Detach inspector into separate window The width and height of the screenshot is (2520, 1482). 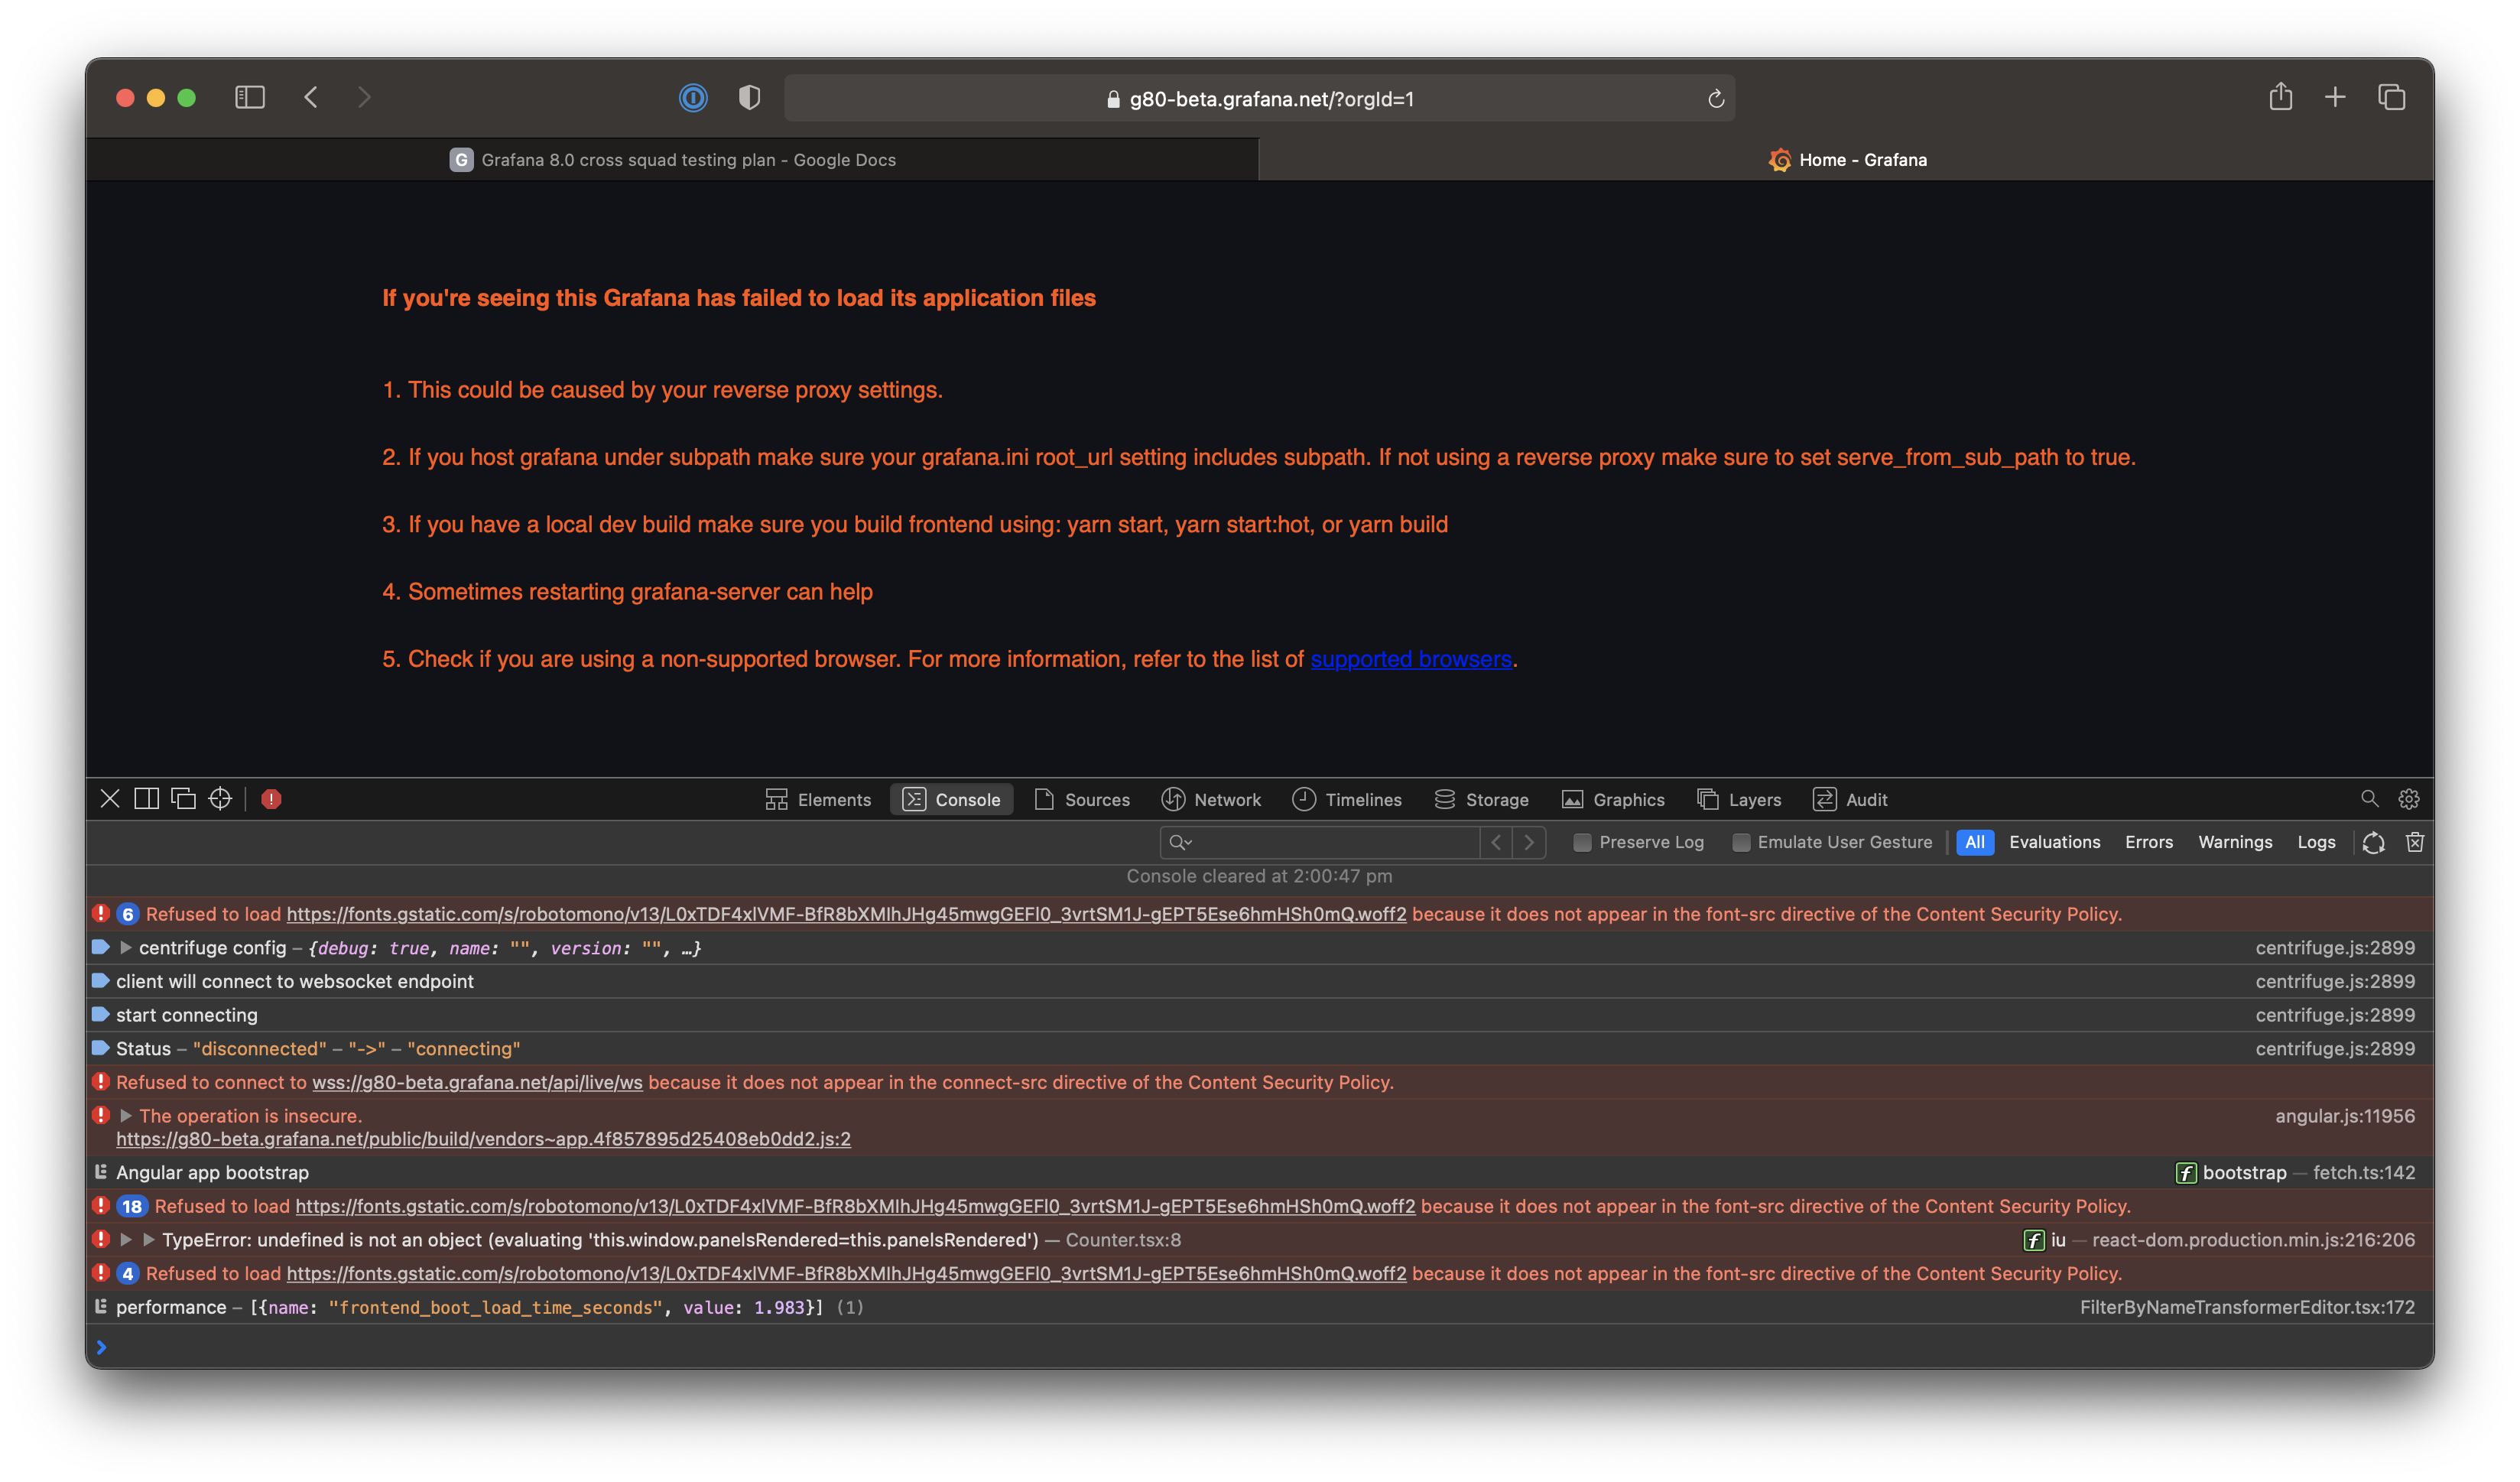(183, 799)
